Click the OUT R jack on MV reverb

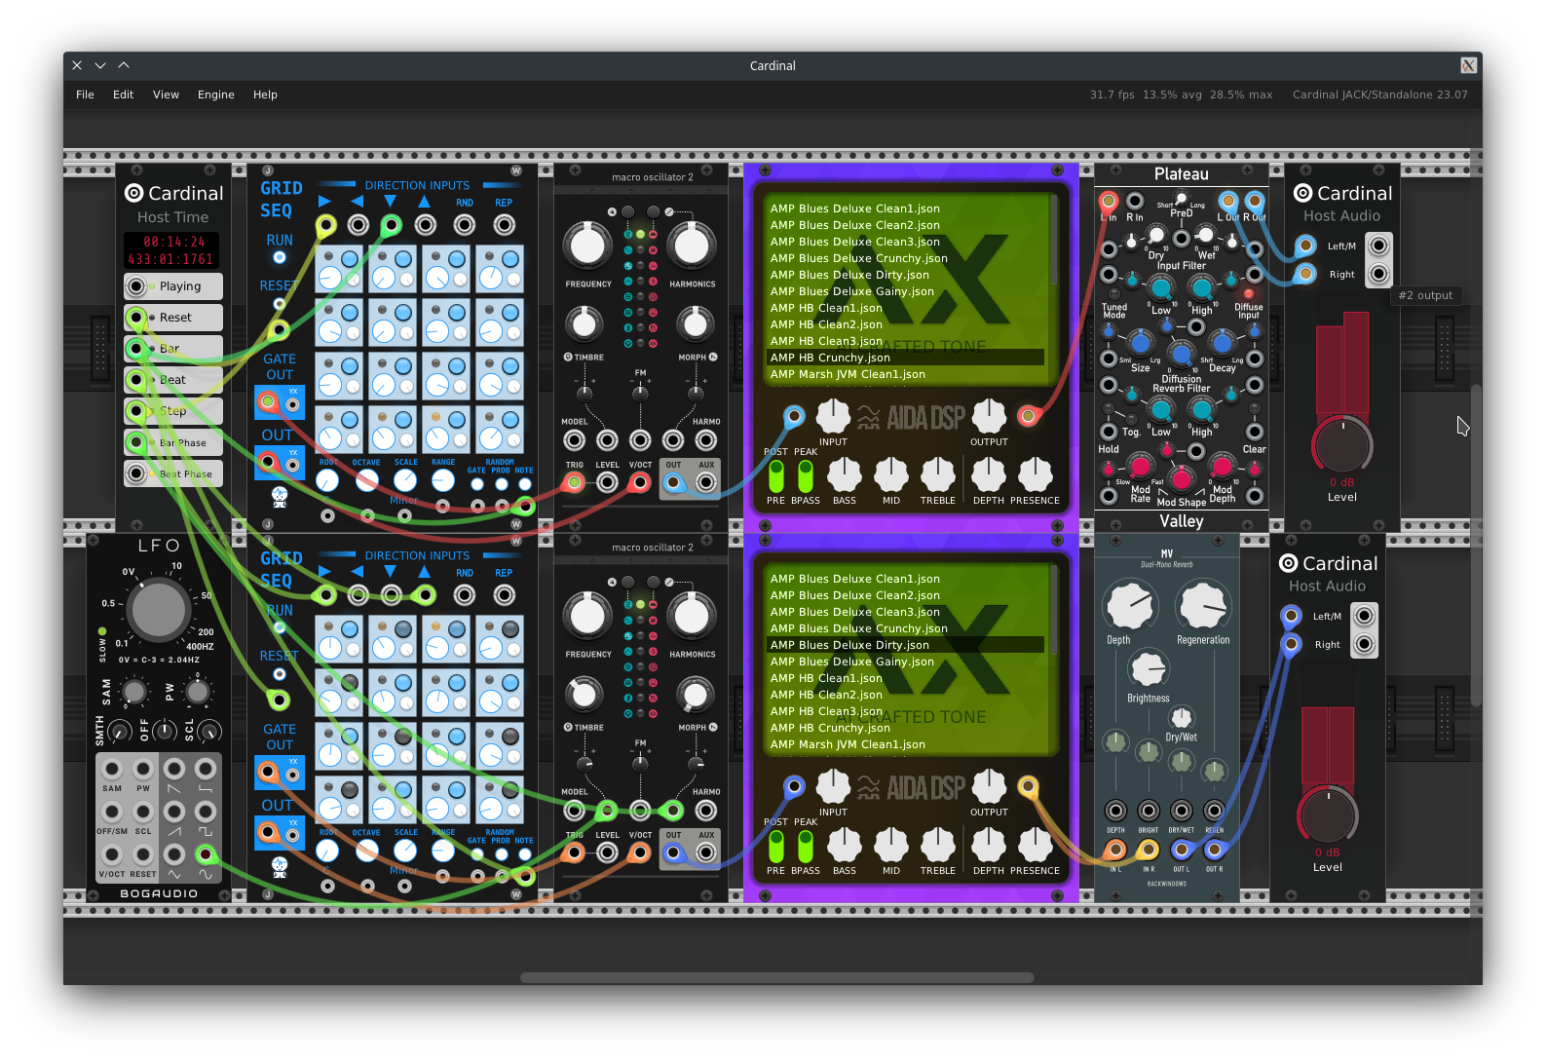tap(1214, 850)
